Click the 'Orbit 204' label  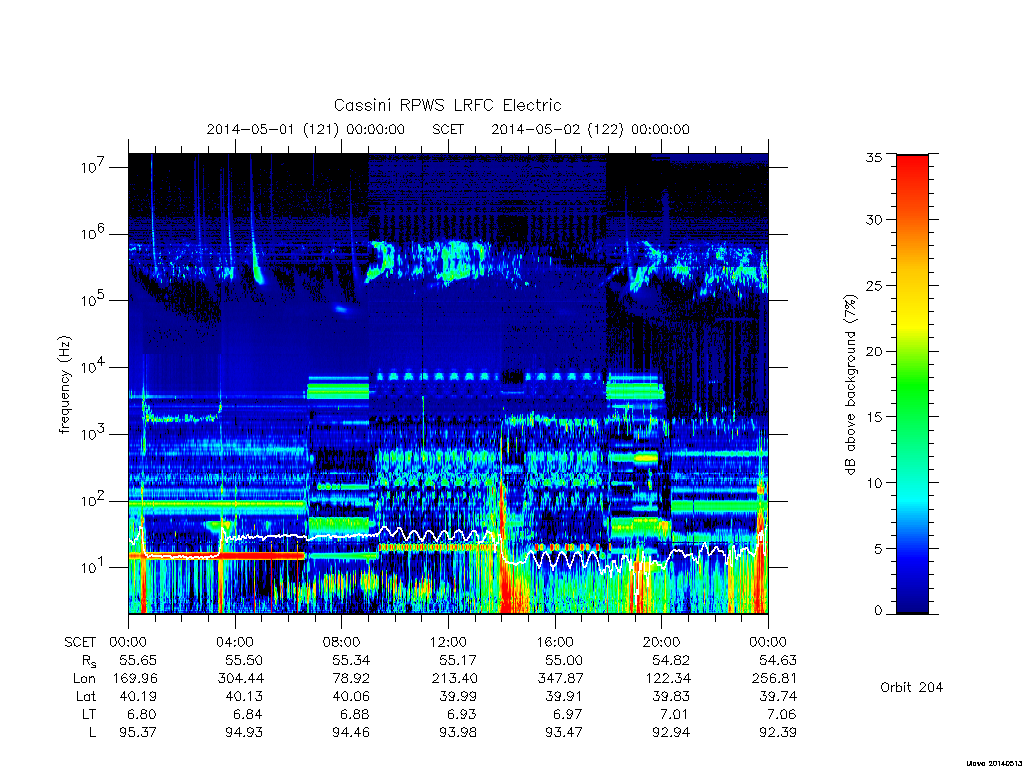tap(911, 687)
